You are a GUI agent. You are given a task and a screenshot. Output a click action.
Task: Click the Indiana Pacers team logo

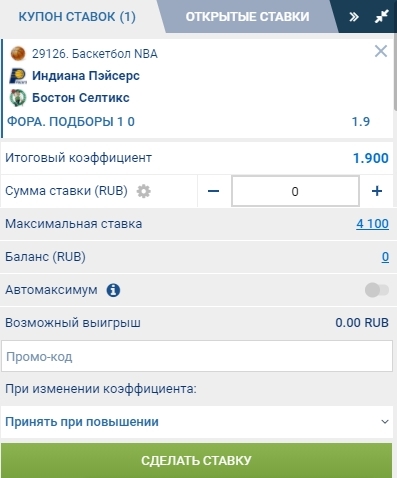point(18,76)
